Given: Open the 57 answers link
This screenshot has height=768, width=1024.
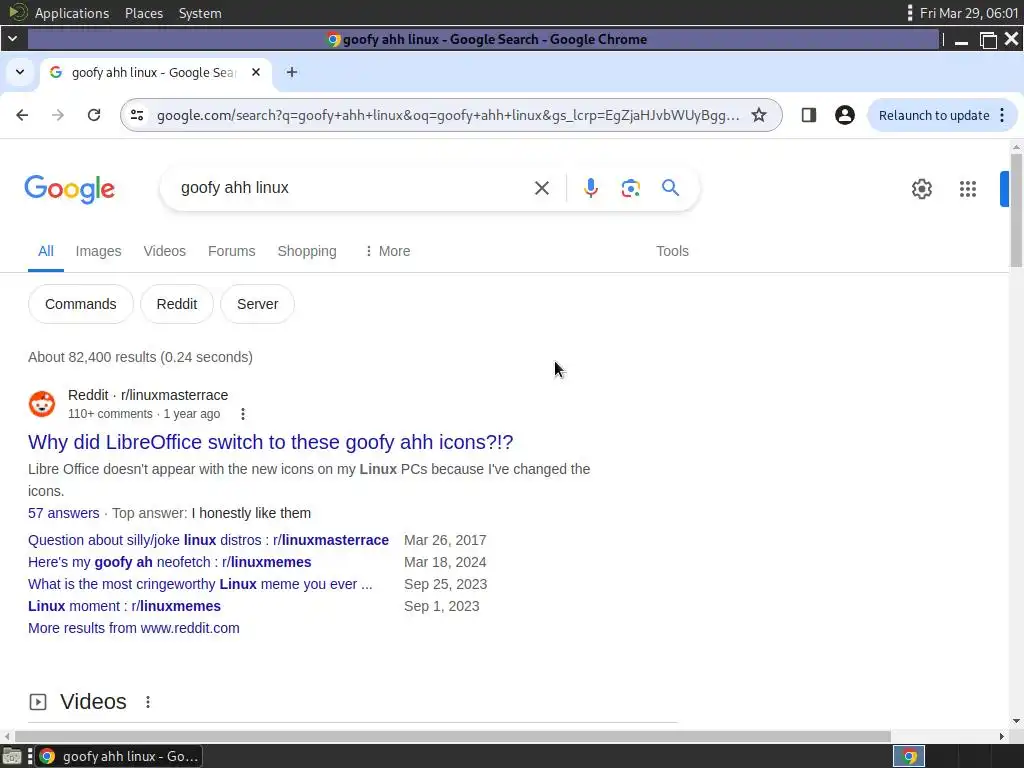Looking at the screenshot, I should (63, 513).
